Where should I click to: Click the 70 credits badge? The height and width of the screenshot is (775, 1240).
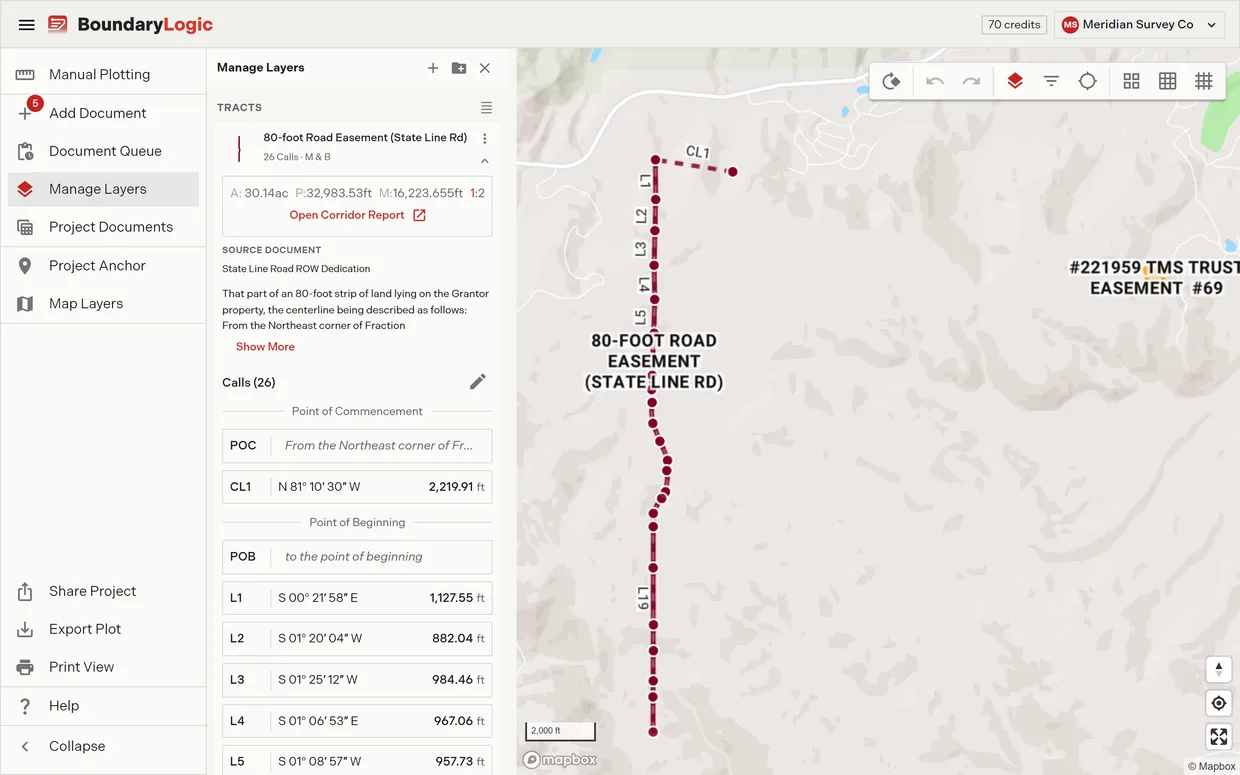[x=1014, y=25]
